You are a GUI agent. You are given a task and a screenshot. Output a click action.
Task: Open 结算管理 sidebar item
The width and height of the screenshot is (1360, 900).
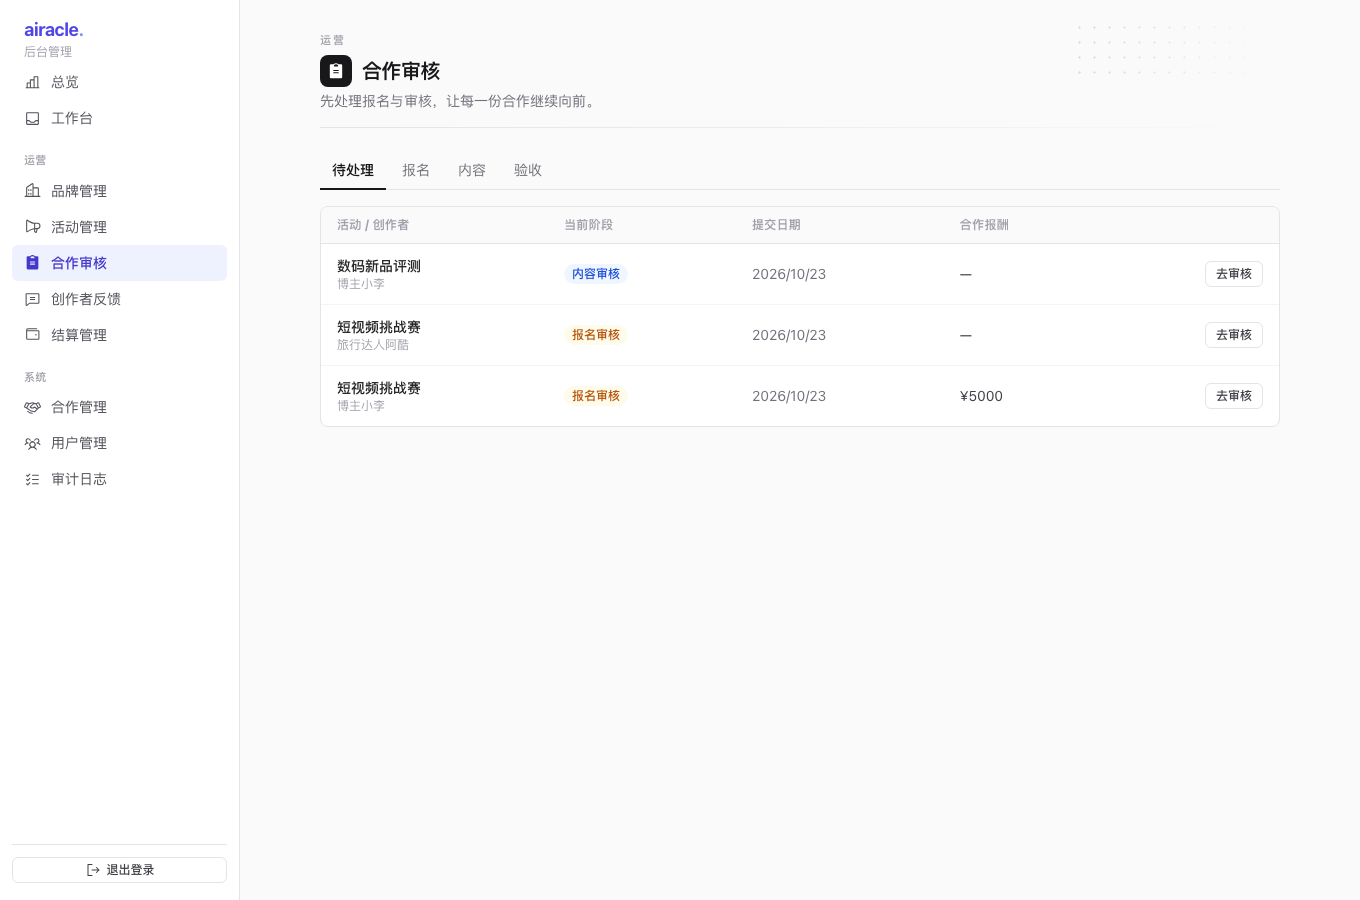(x=119, y=335)
